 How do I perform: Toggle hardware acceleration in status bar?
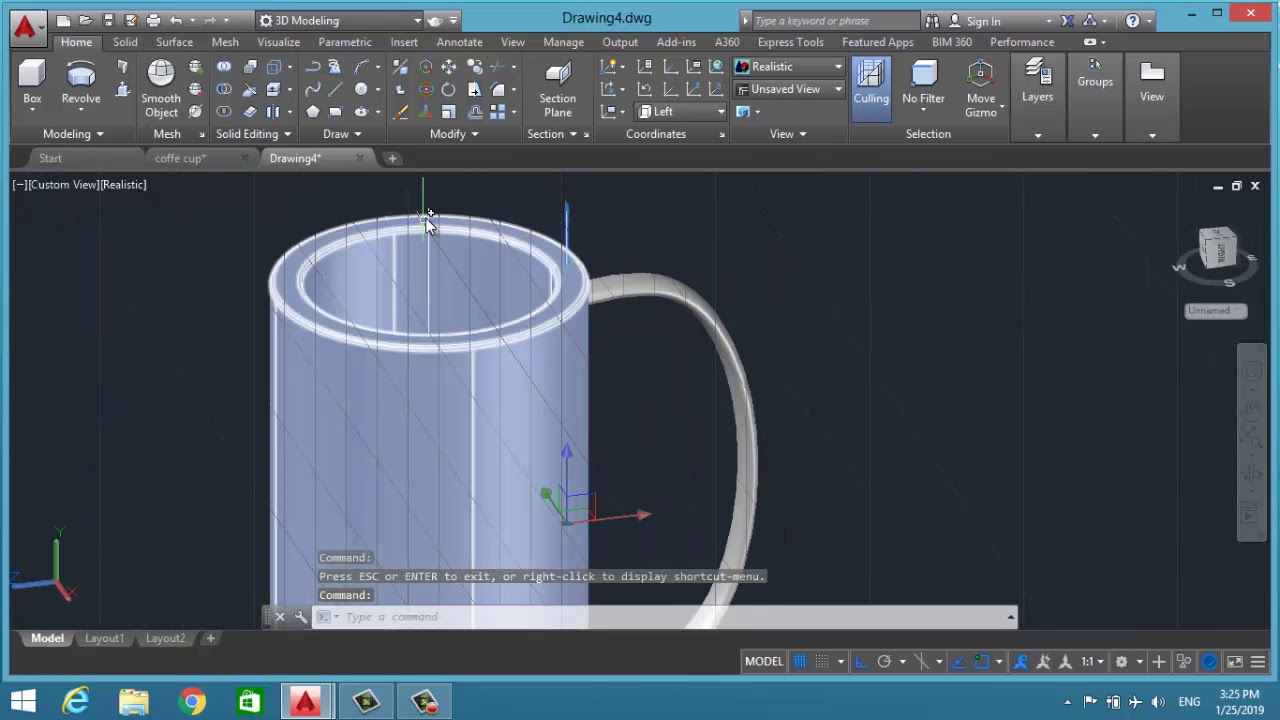click(x=1209, y=661)
